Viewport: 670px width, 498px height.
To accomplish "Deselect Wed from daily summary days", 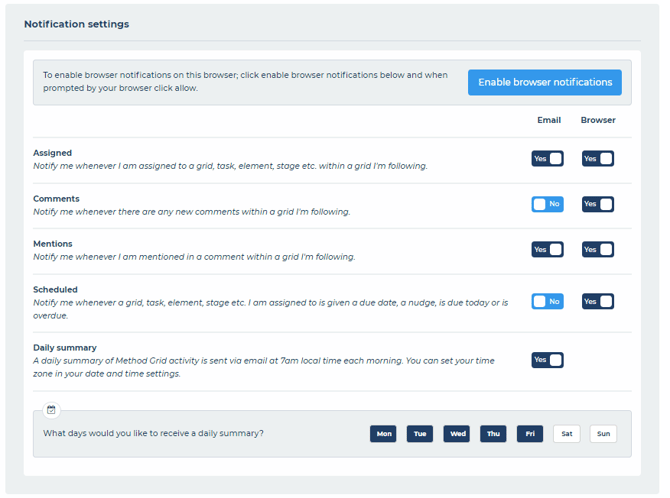I will [456, 434].
